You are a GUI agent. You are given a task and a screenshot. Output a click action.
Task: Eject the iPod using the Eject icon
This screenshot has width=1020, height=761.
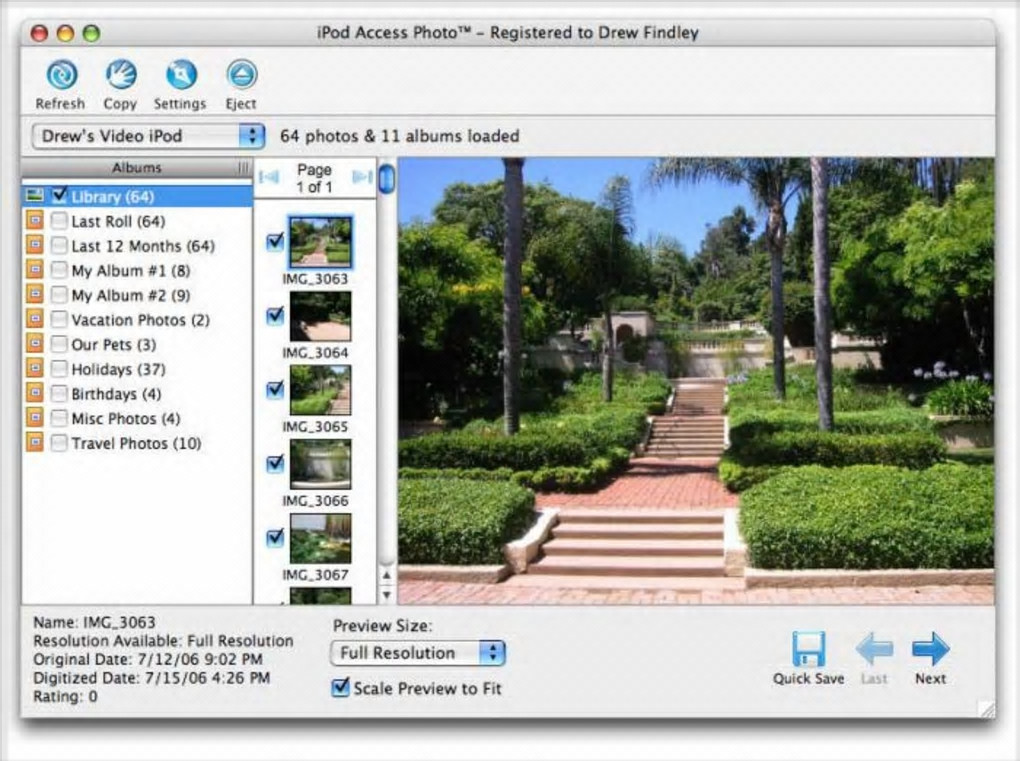[241, 75]
